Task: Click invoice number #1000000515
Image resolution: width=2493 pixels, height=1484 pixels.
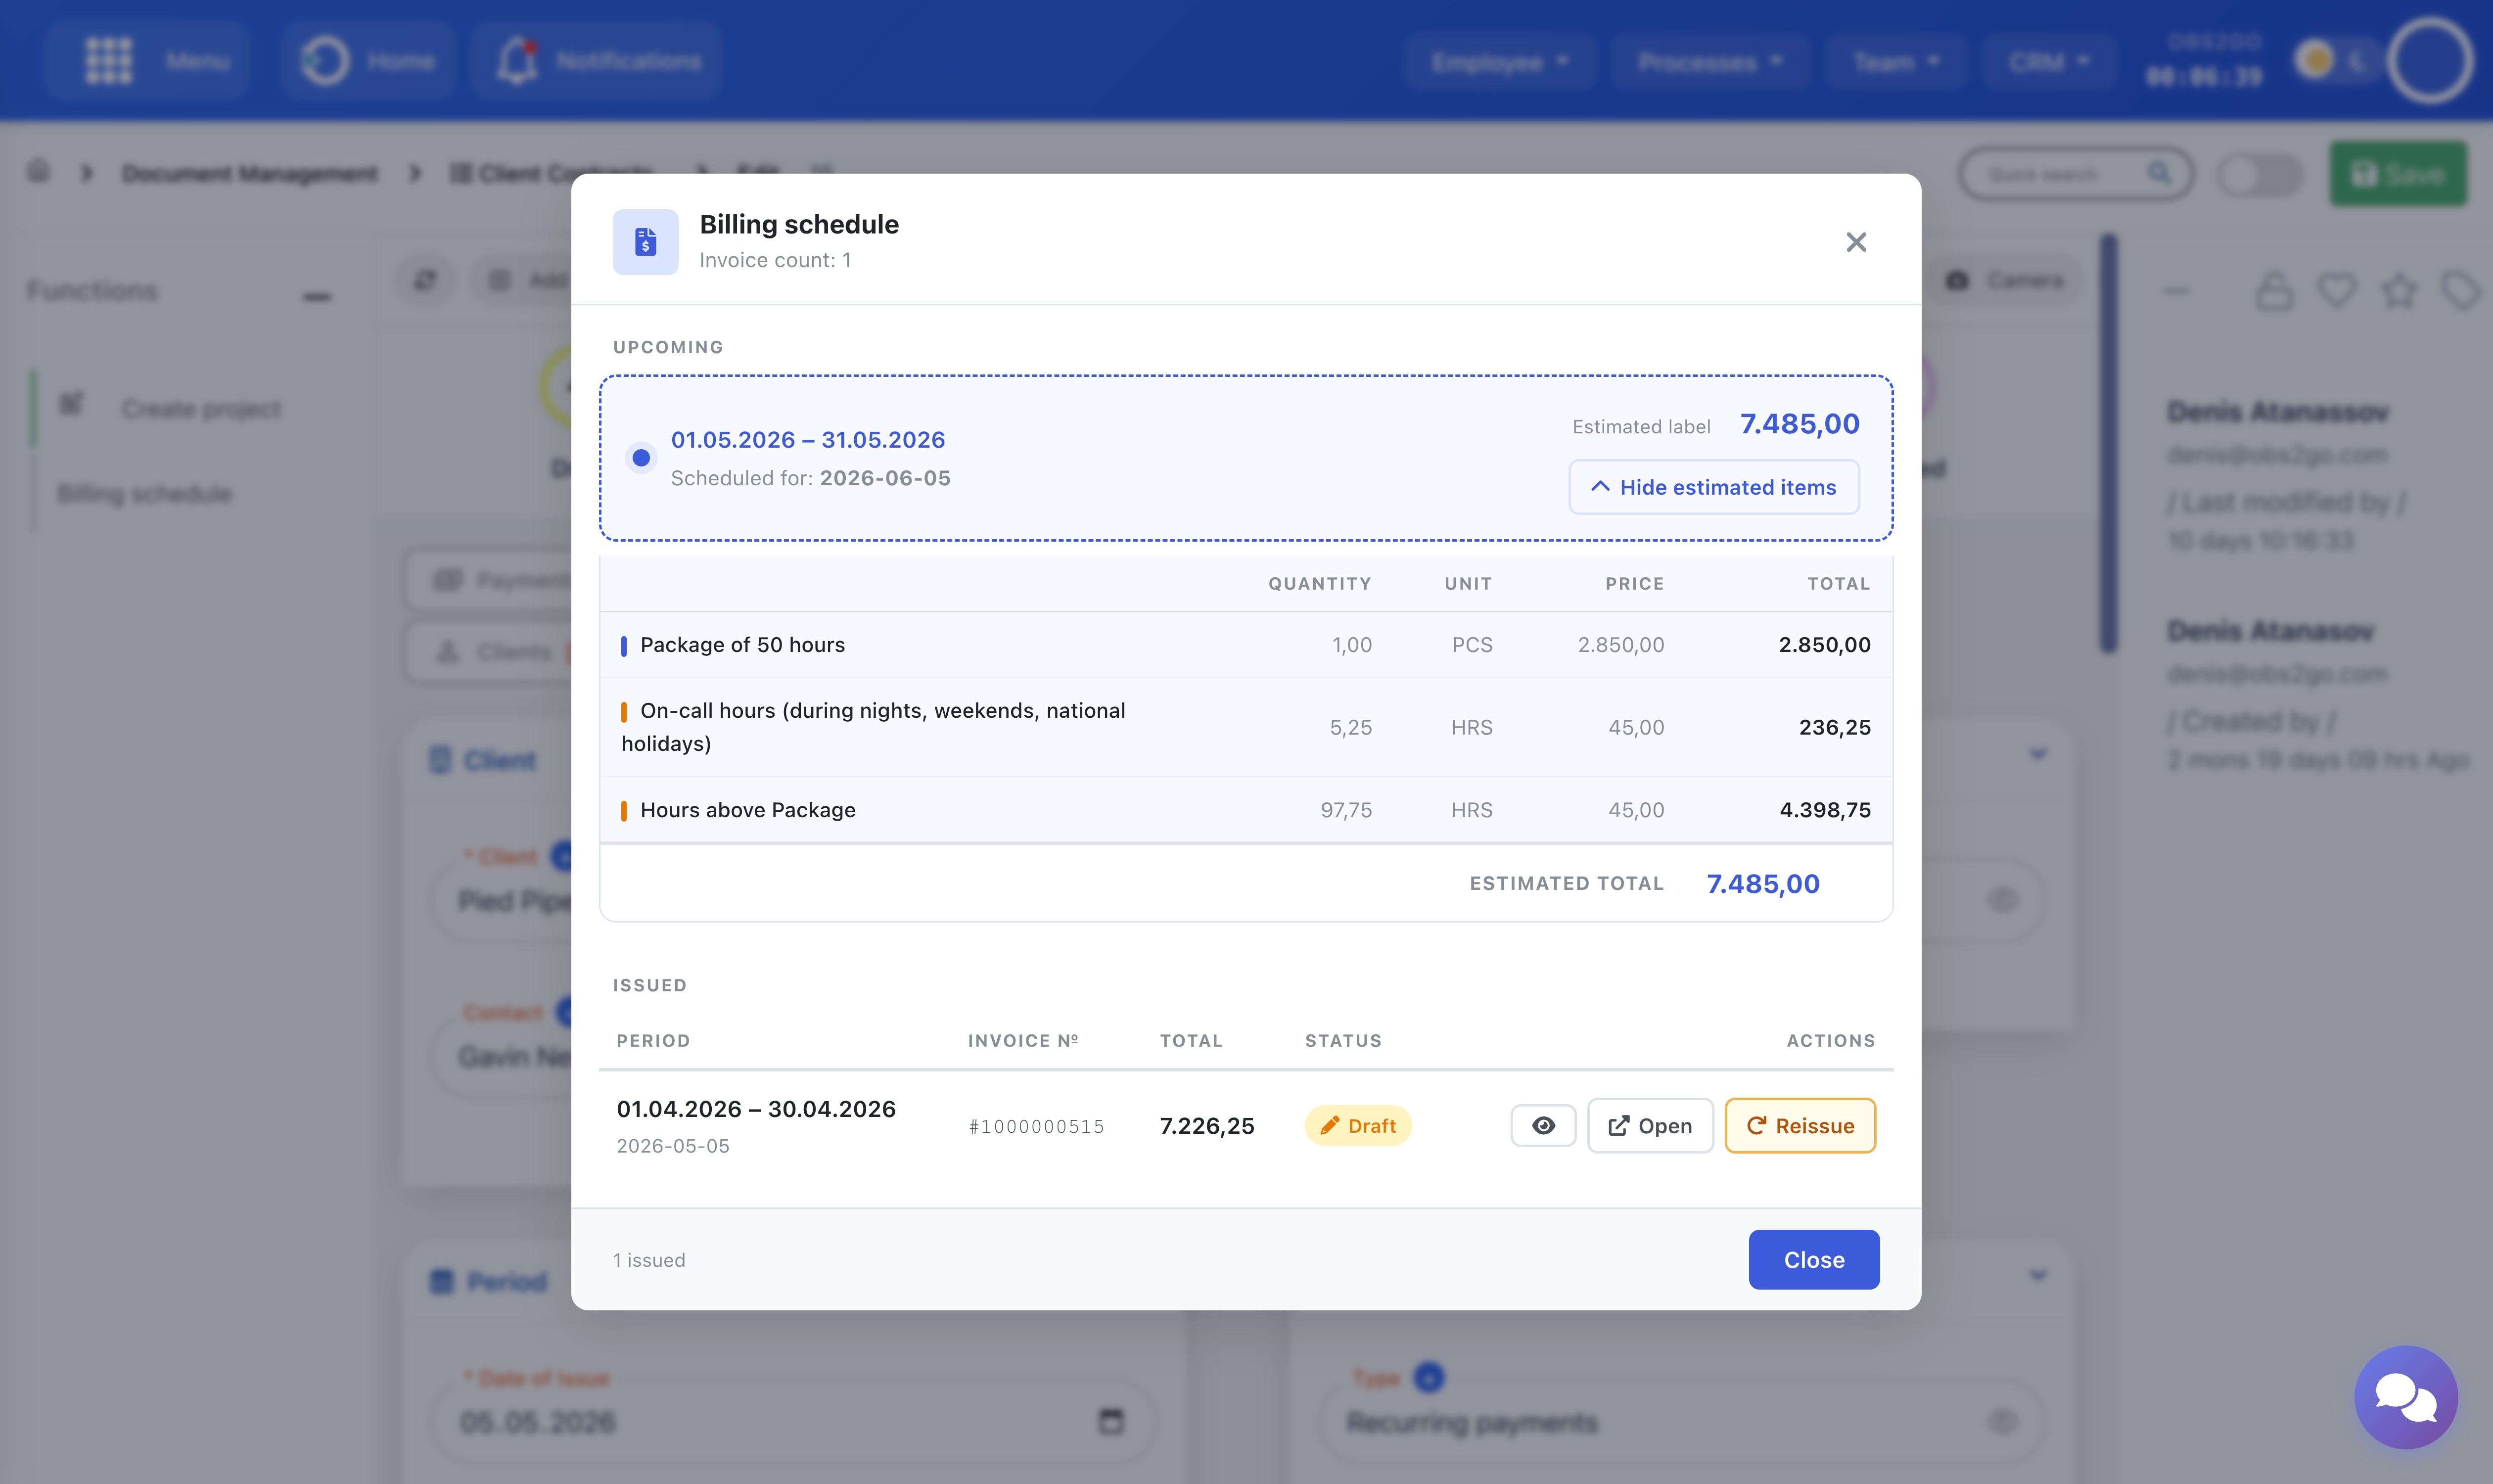Action: (1036, 1127)
